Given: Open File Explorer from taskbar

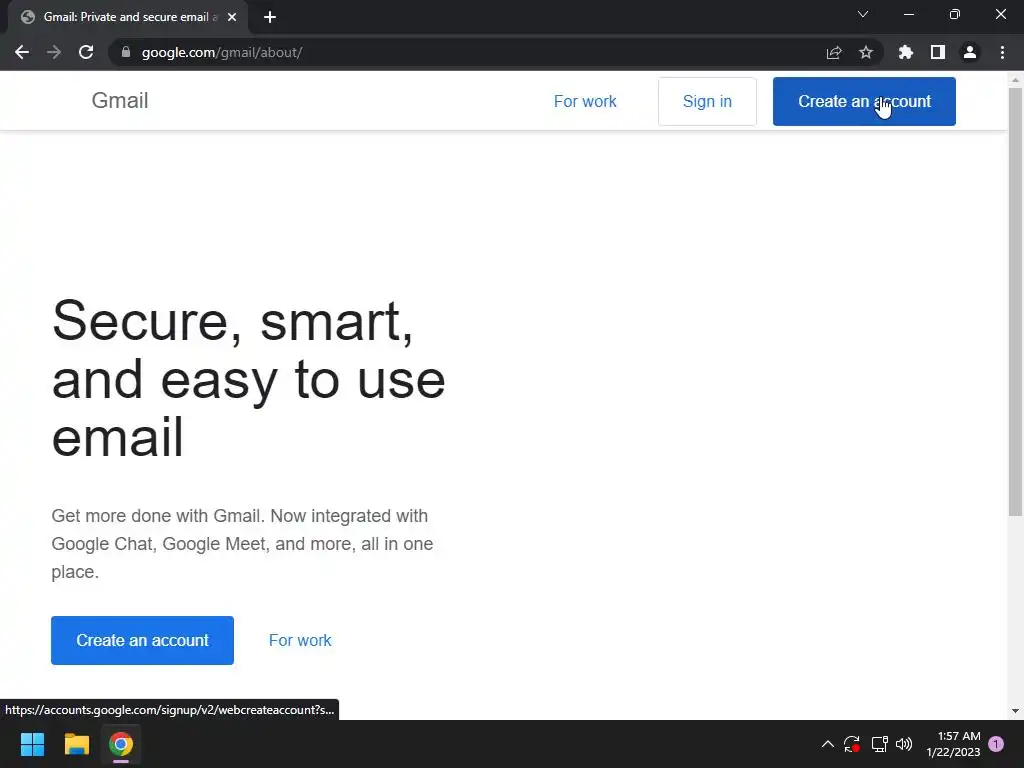Looking at the screenshot, I should point(76,744).
